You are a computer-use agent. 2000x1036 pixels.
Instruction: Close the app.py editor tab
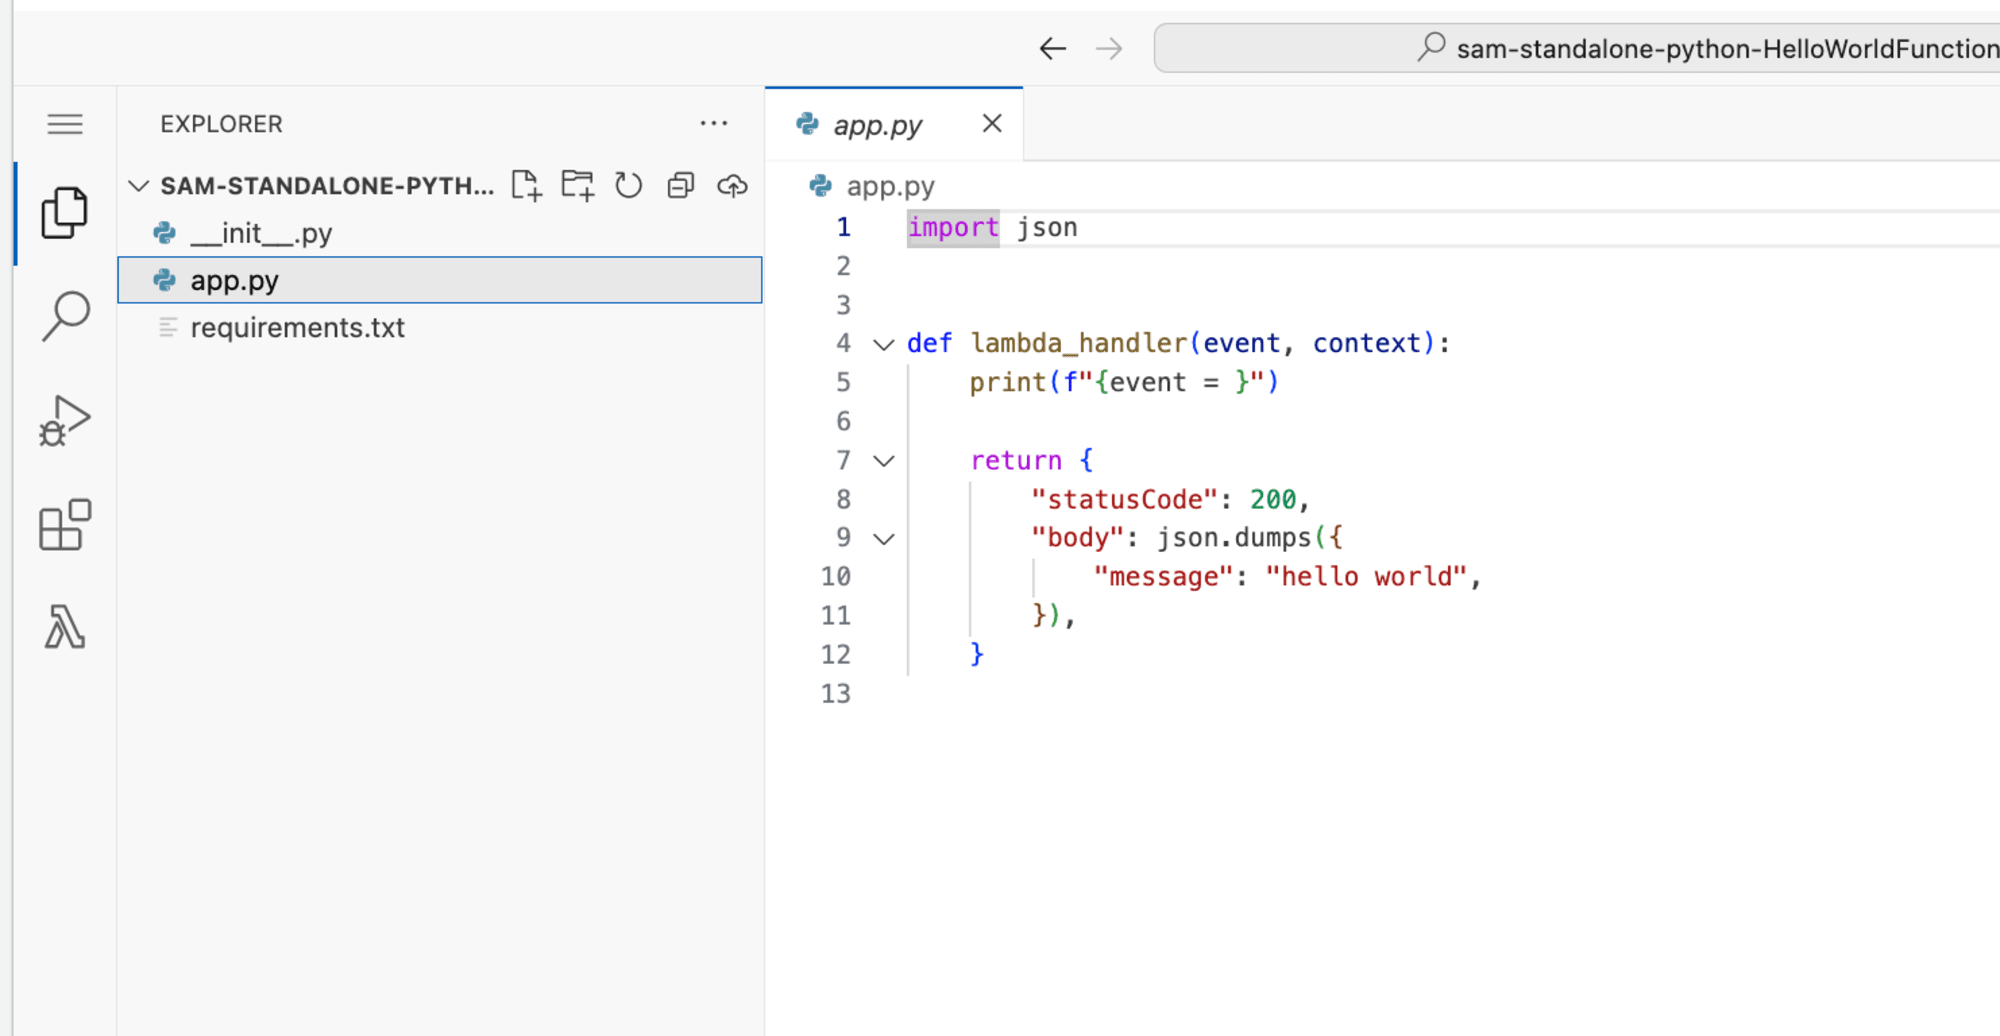992,123
